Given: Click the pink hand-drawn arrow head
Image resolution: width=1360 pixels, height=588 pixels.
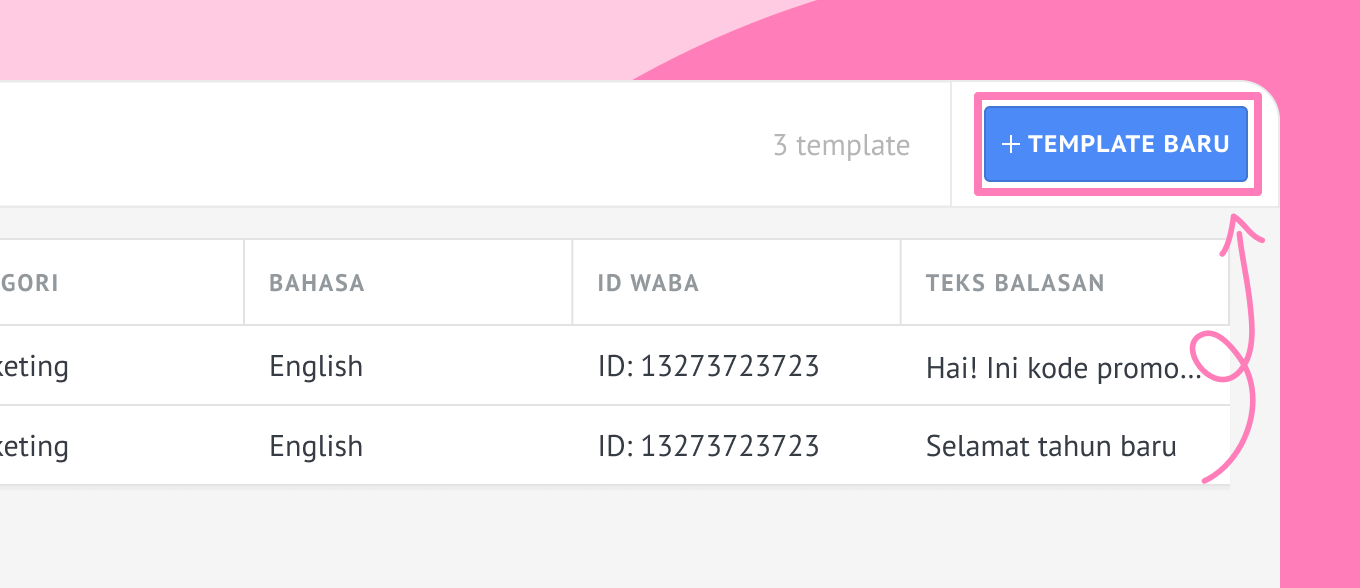Looking at the screenshot, I should (1240, 226).
